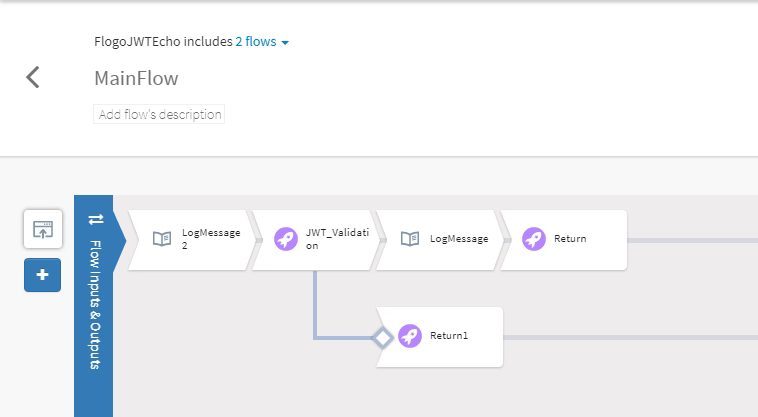Click the blue plus add button
This screenshot has height=417, width=758.
point(43,275)
